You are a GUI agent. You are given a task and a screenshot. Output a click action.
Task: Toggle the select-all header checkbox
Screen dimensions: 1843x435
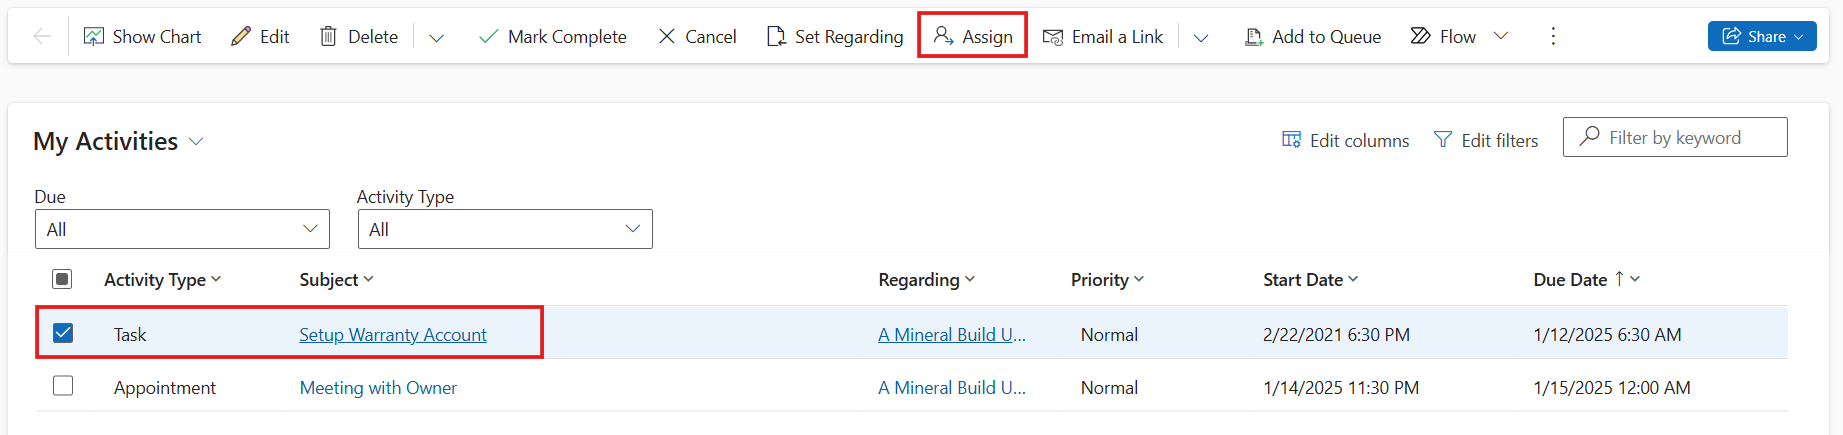pos(62,279)
